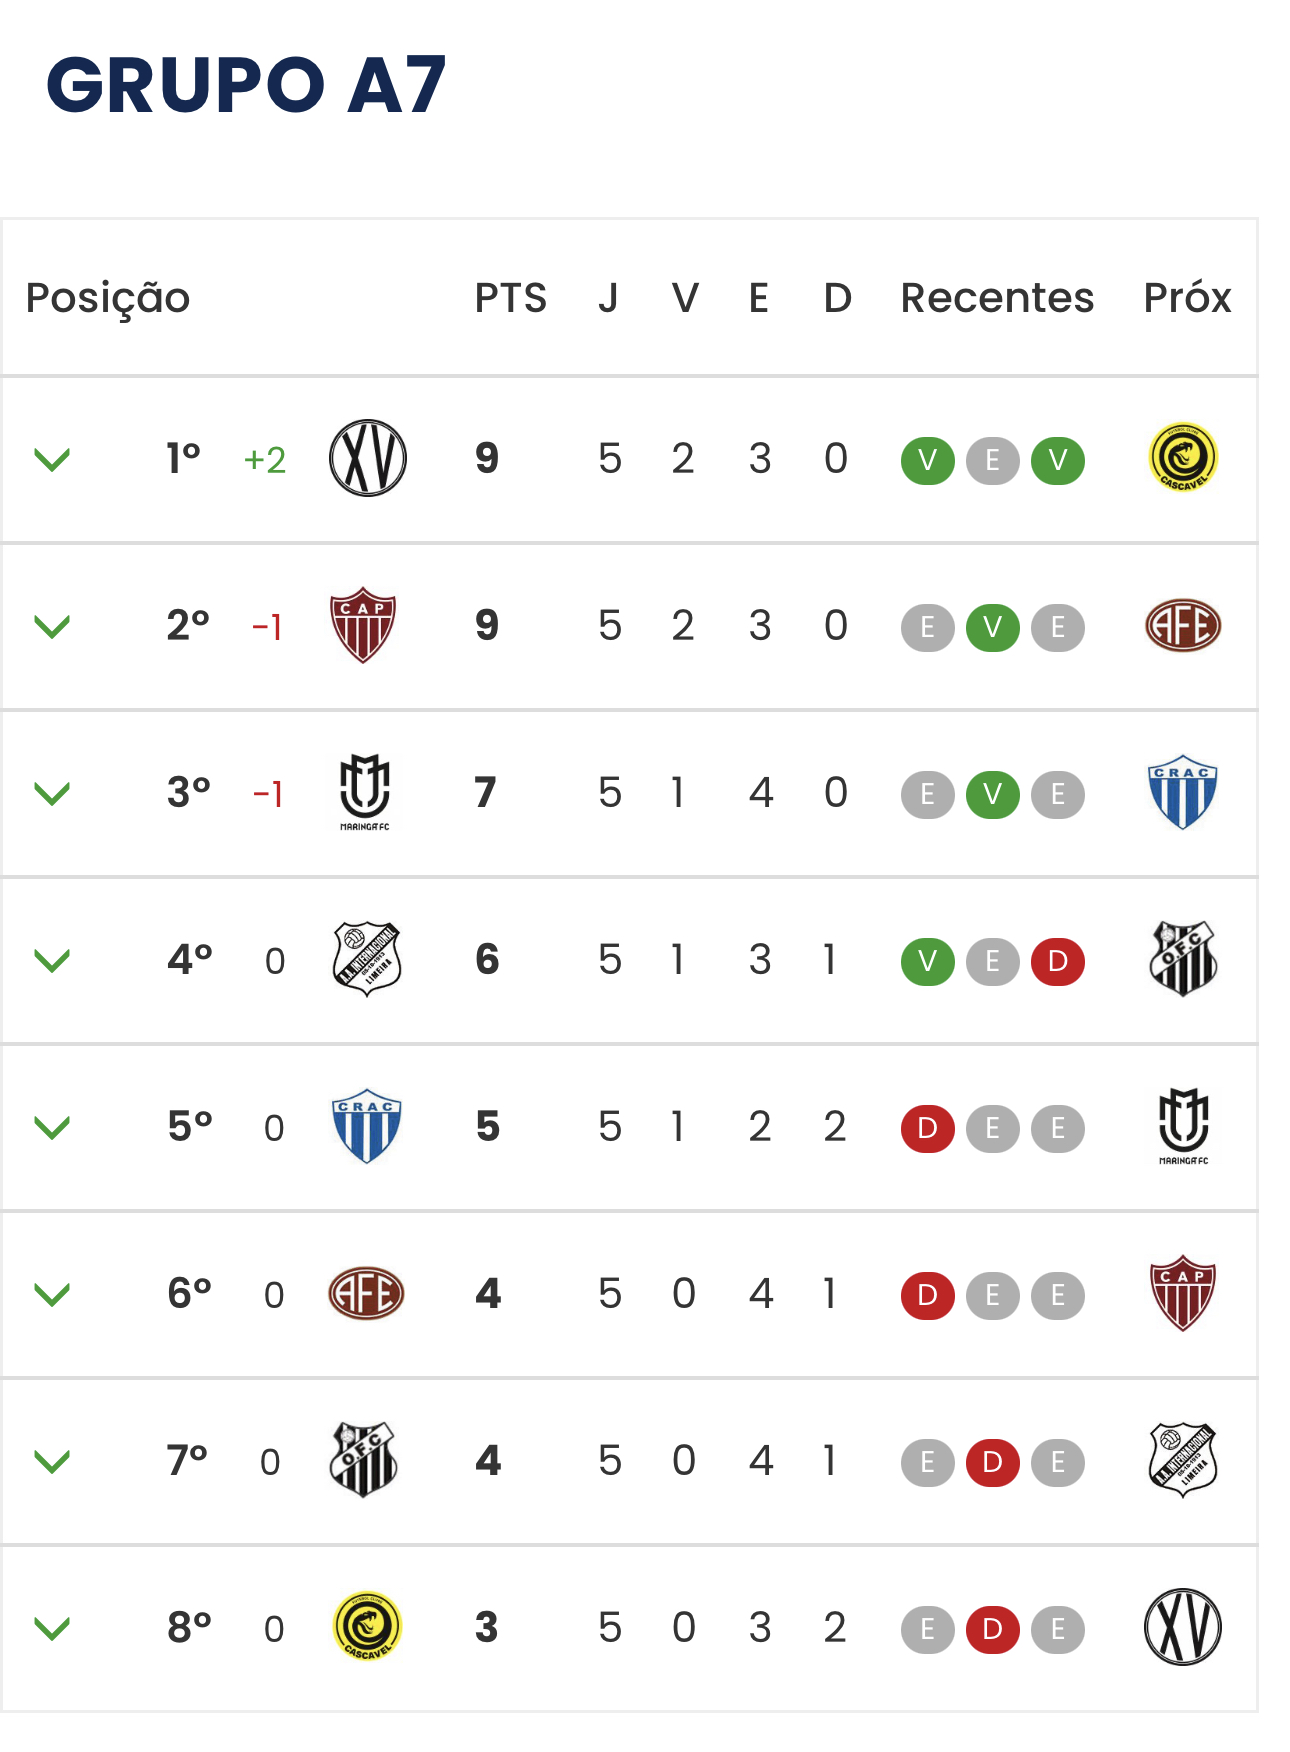Screen dimensions: 1290x1752
Task: Click the Posição column header
Action: pos(108,299)
